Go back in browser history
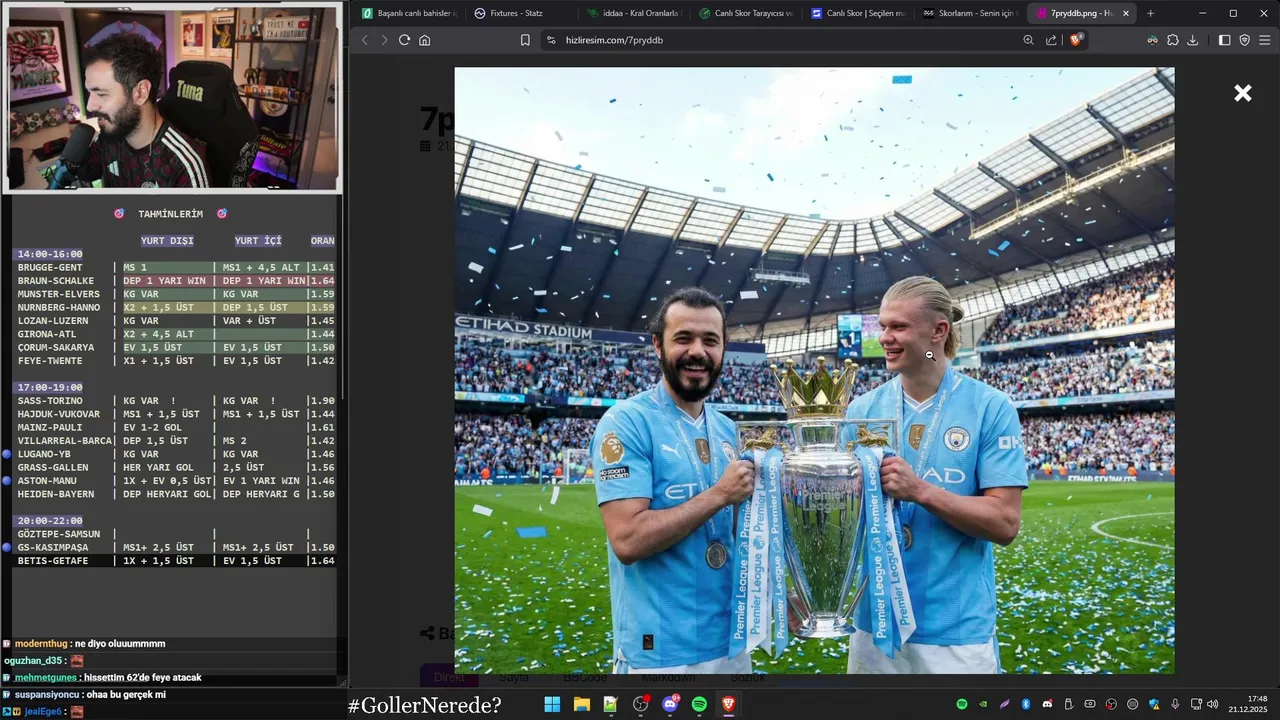The width and height of the screenshot is (1280, 720). pyautogui.click(x=364, y=40)
